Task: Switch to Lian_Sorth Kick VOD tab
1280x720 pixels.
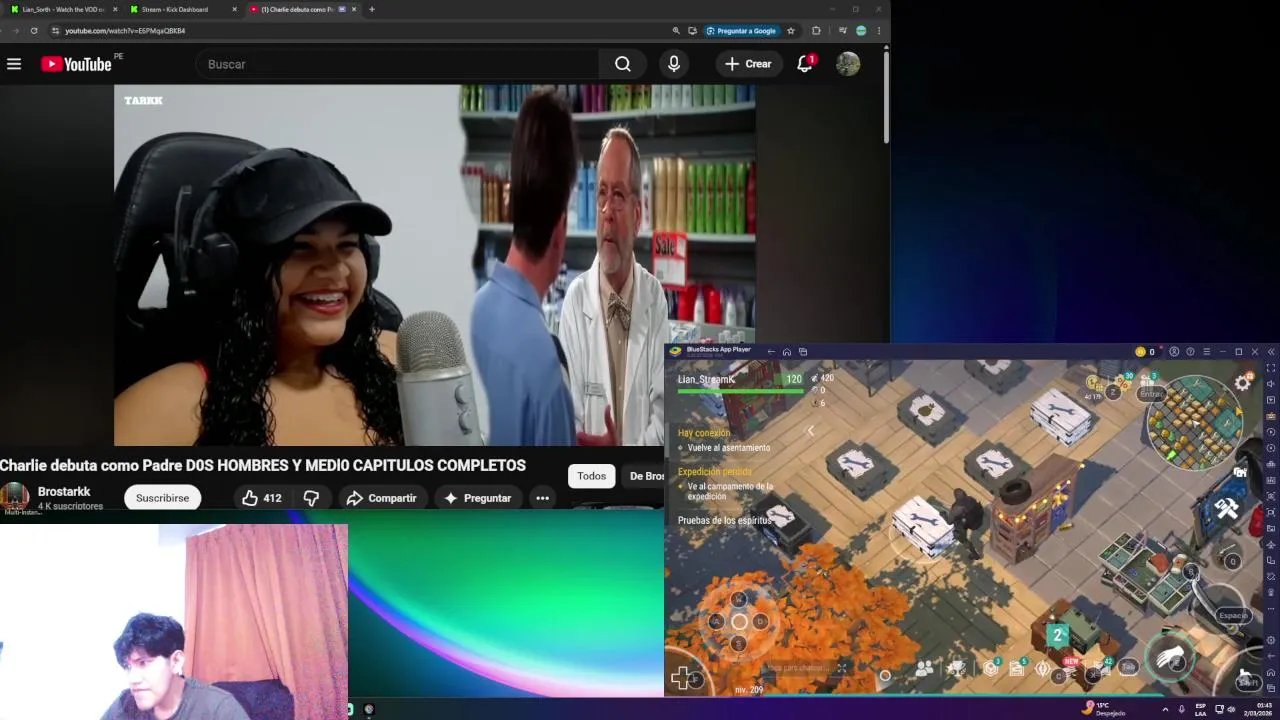Action: click(62, 9)
